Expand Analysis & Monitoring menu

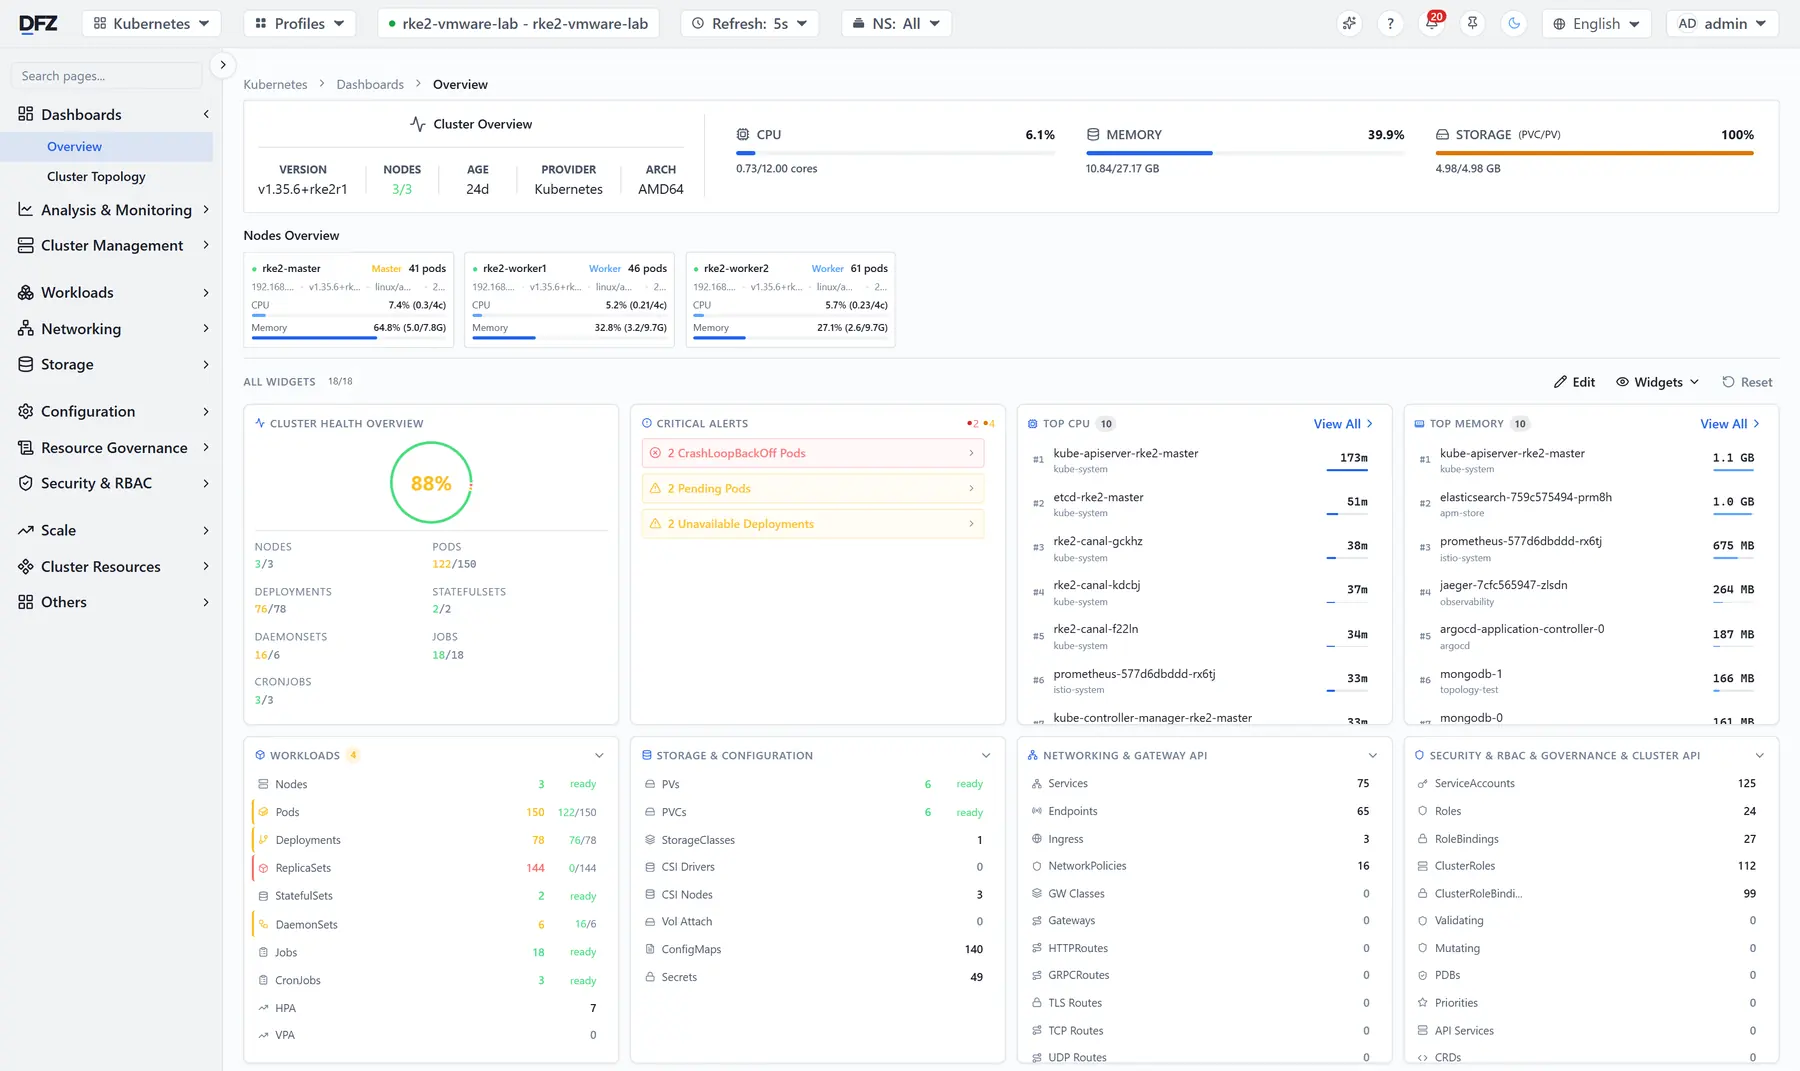tap(113, 210)
